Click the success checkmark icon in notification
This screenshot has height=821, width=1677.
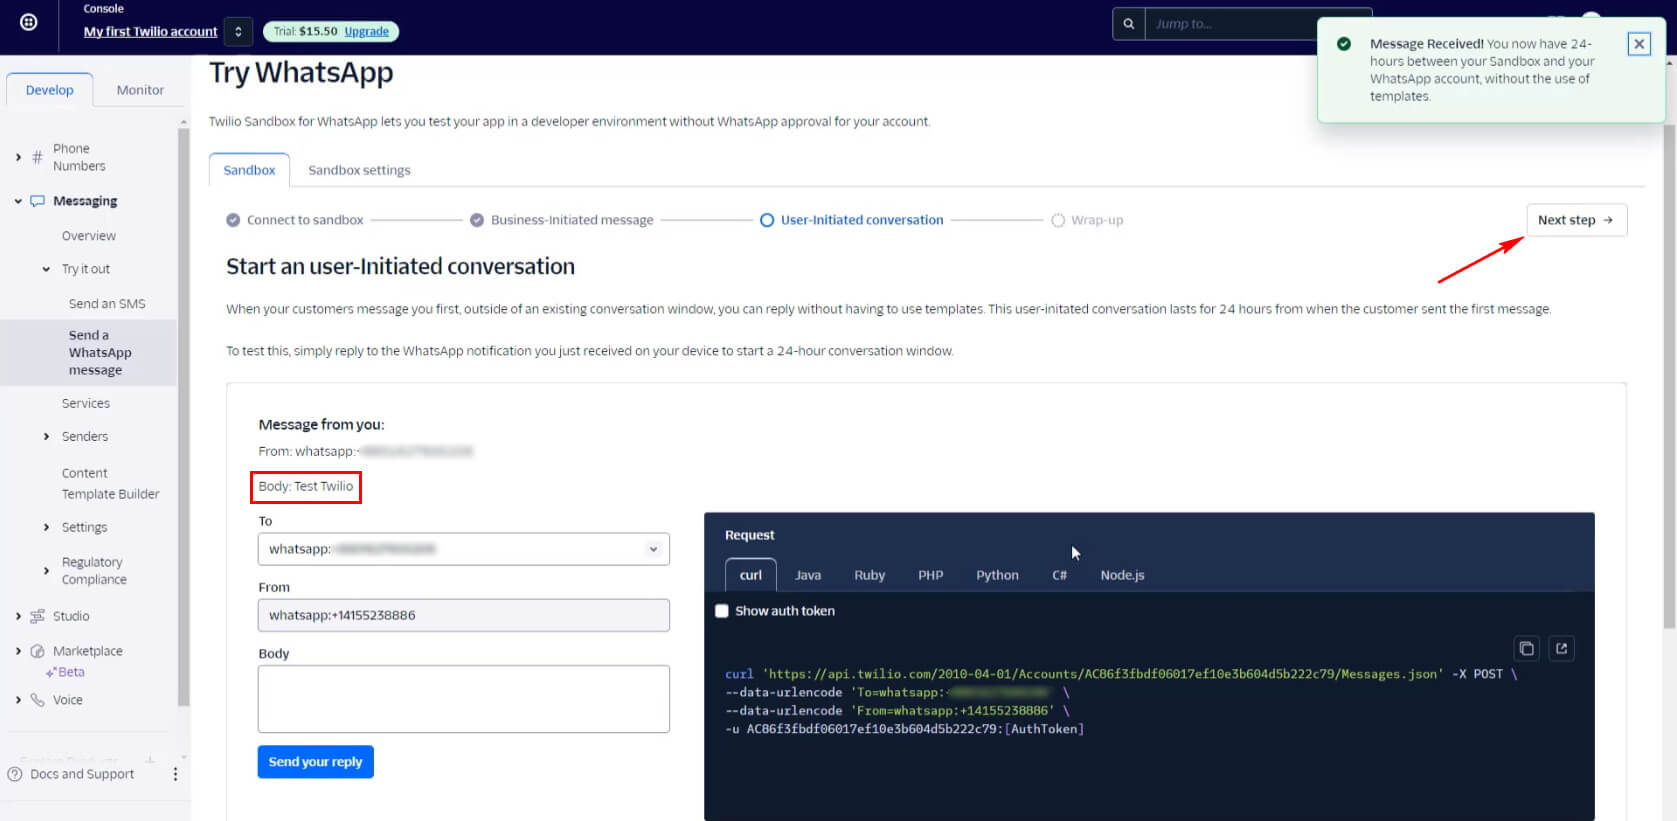(x=1344, y=44)
